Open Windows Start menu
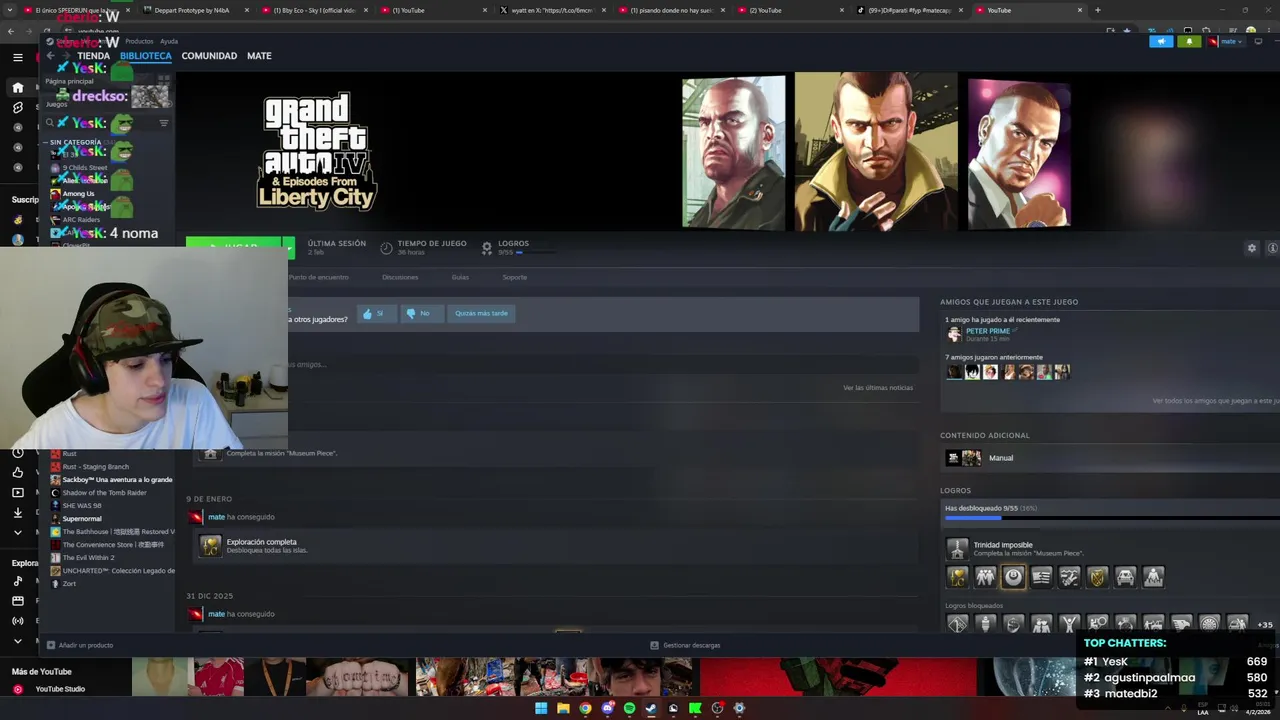This screenshot has width=1280, height=720. pos(541,708)
